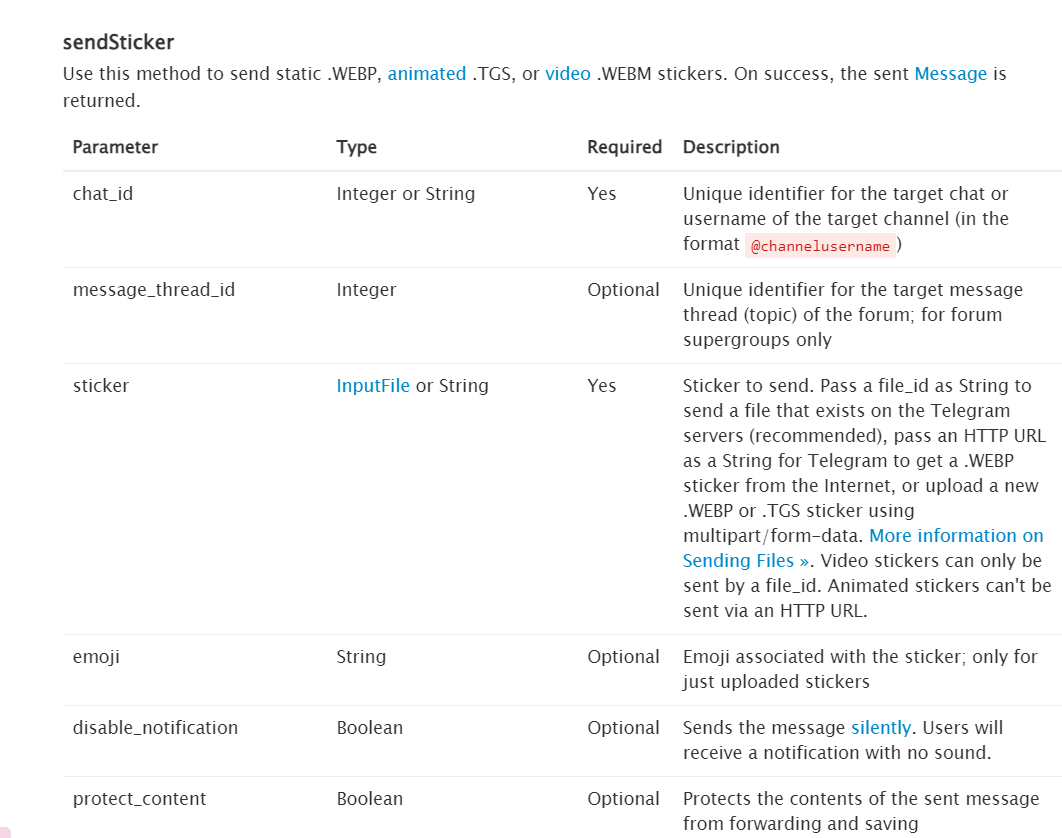Click the sticker parameter name
Screen dimensions: 1062x838
point(101,385)
